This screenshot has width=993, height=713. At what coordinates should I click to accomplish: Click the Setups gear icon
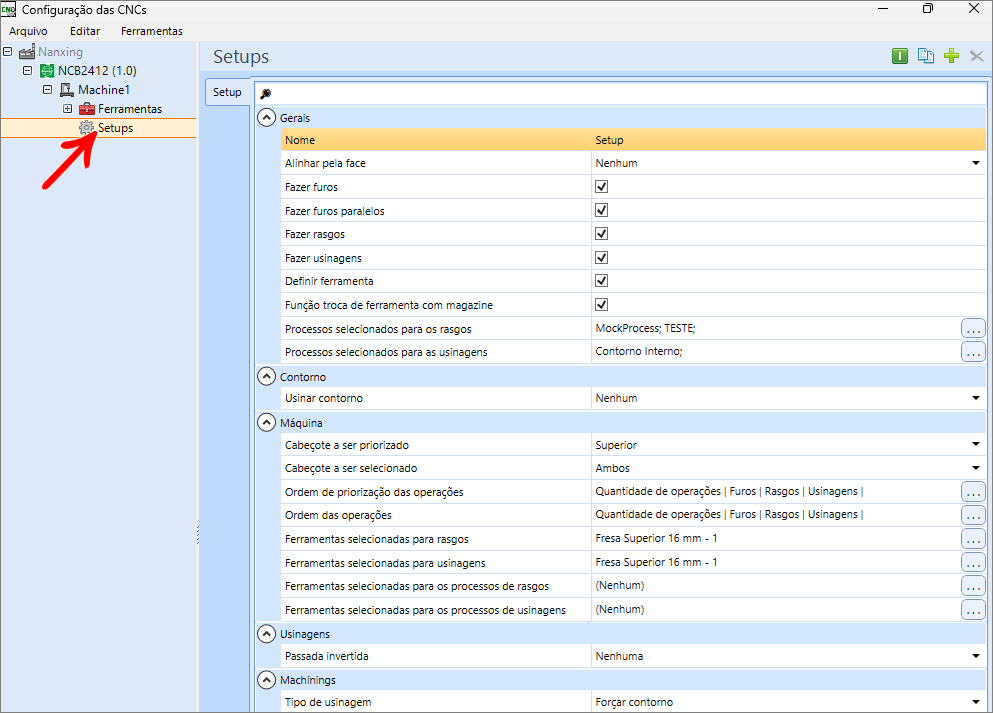click(86, 128)
